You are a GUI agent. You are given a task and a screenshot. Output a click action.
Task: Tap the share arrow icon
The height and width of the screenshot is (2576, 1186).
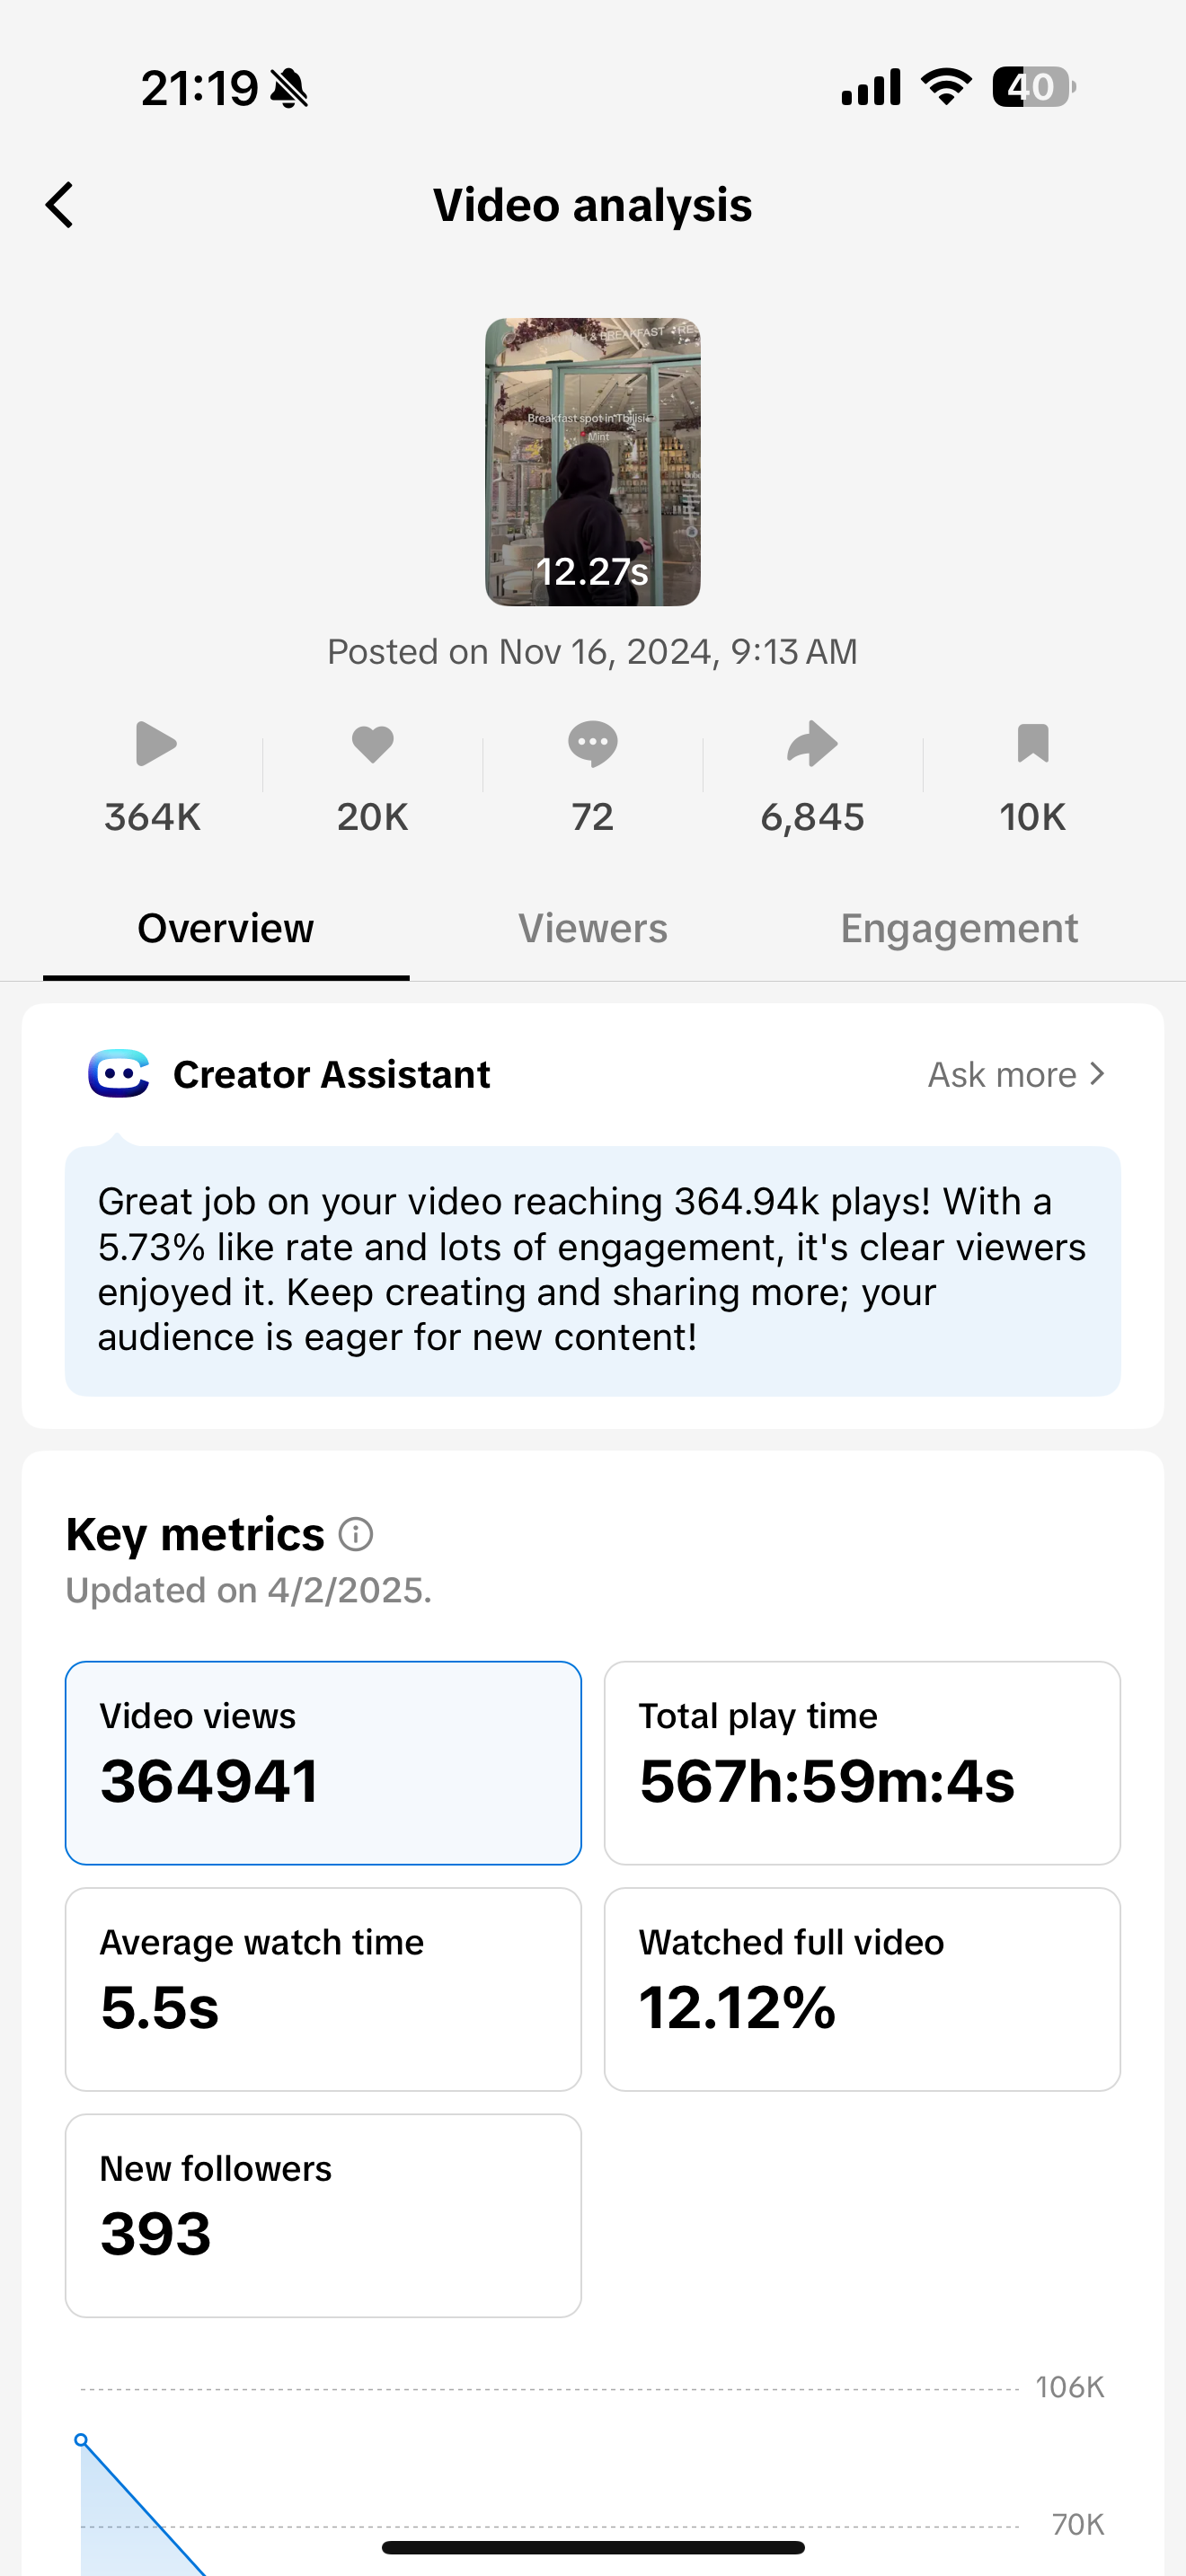point(811,744)
